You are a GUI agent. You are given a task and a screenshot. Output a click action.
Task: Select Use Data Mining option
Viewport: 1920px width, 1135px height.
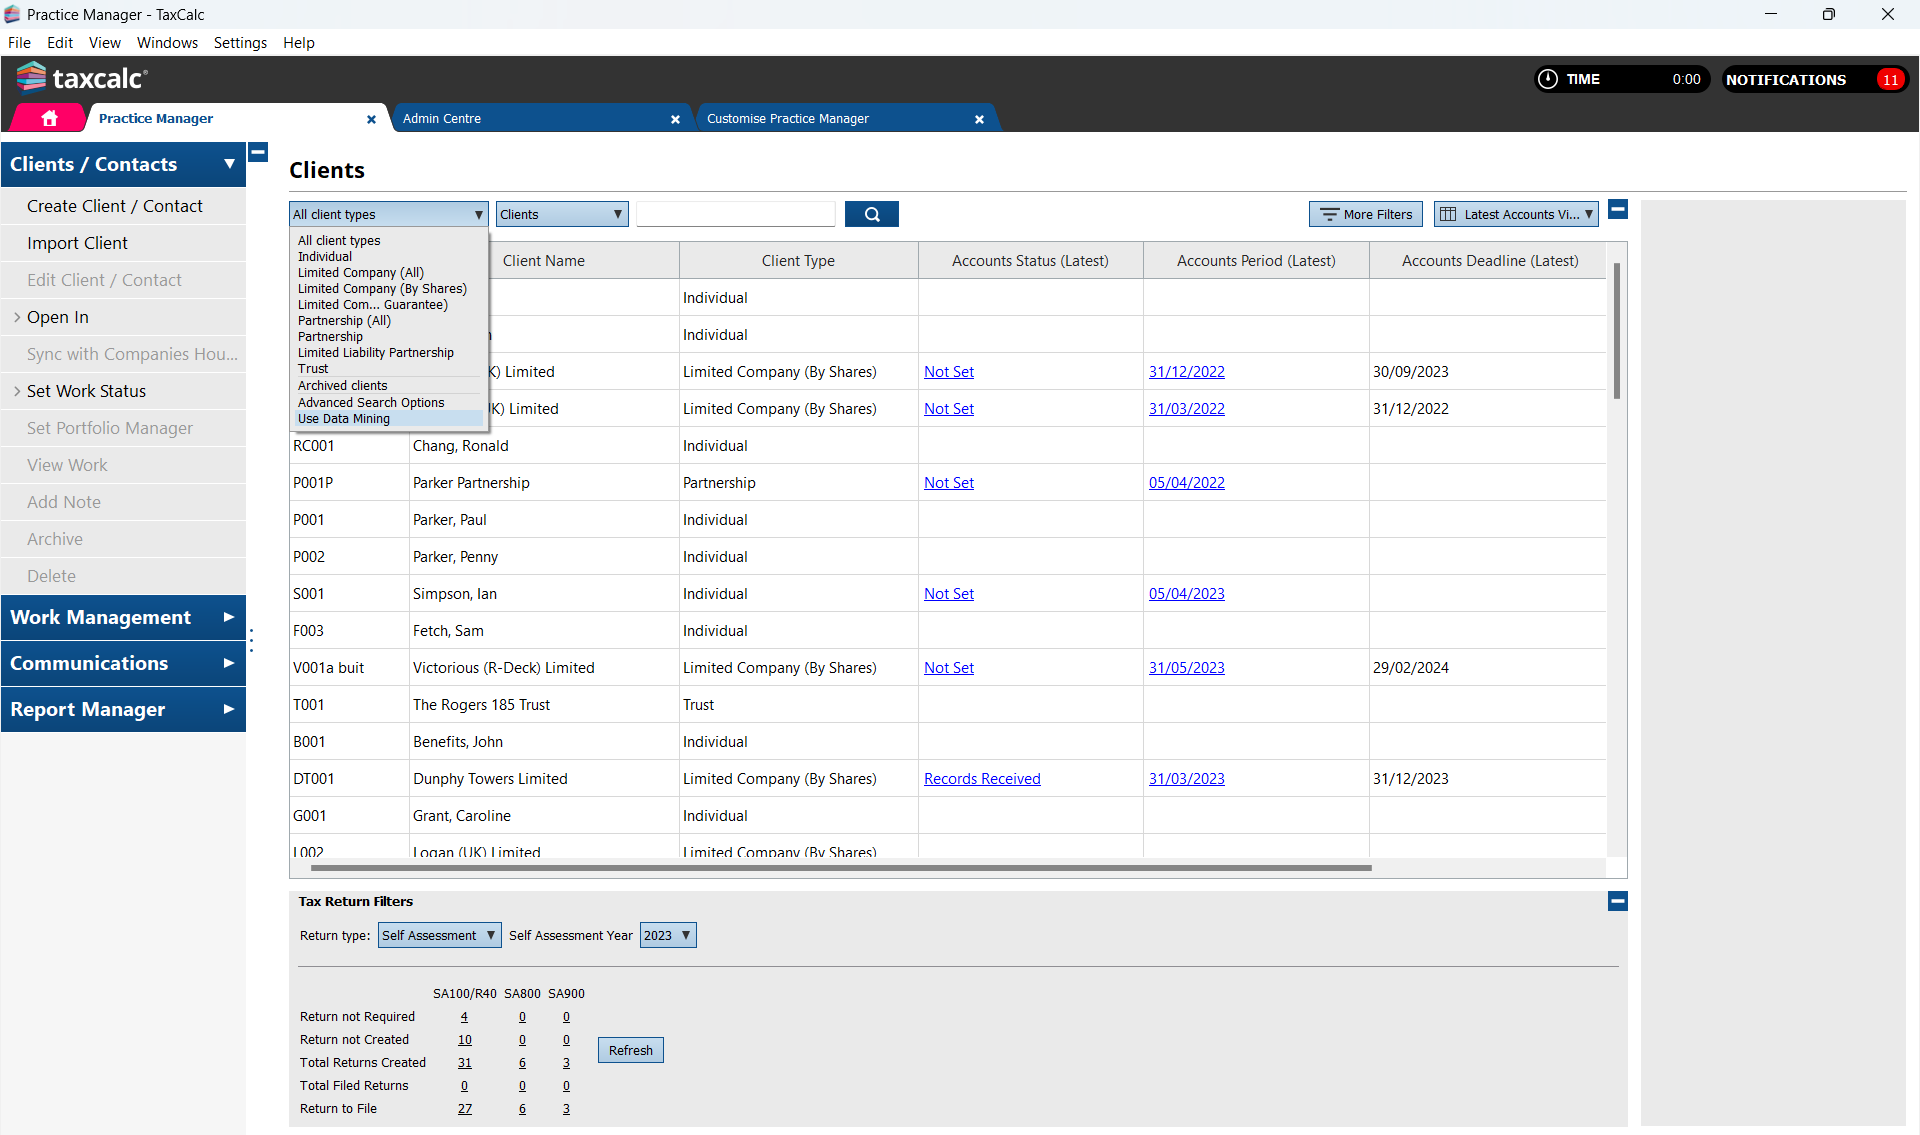(x=344, y=419)
